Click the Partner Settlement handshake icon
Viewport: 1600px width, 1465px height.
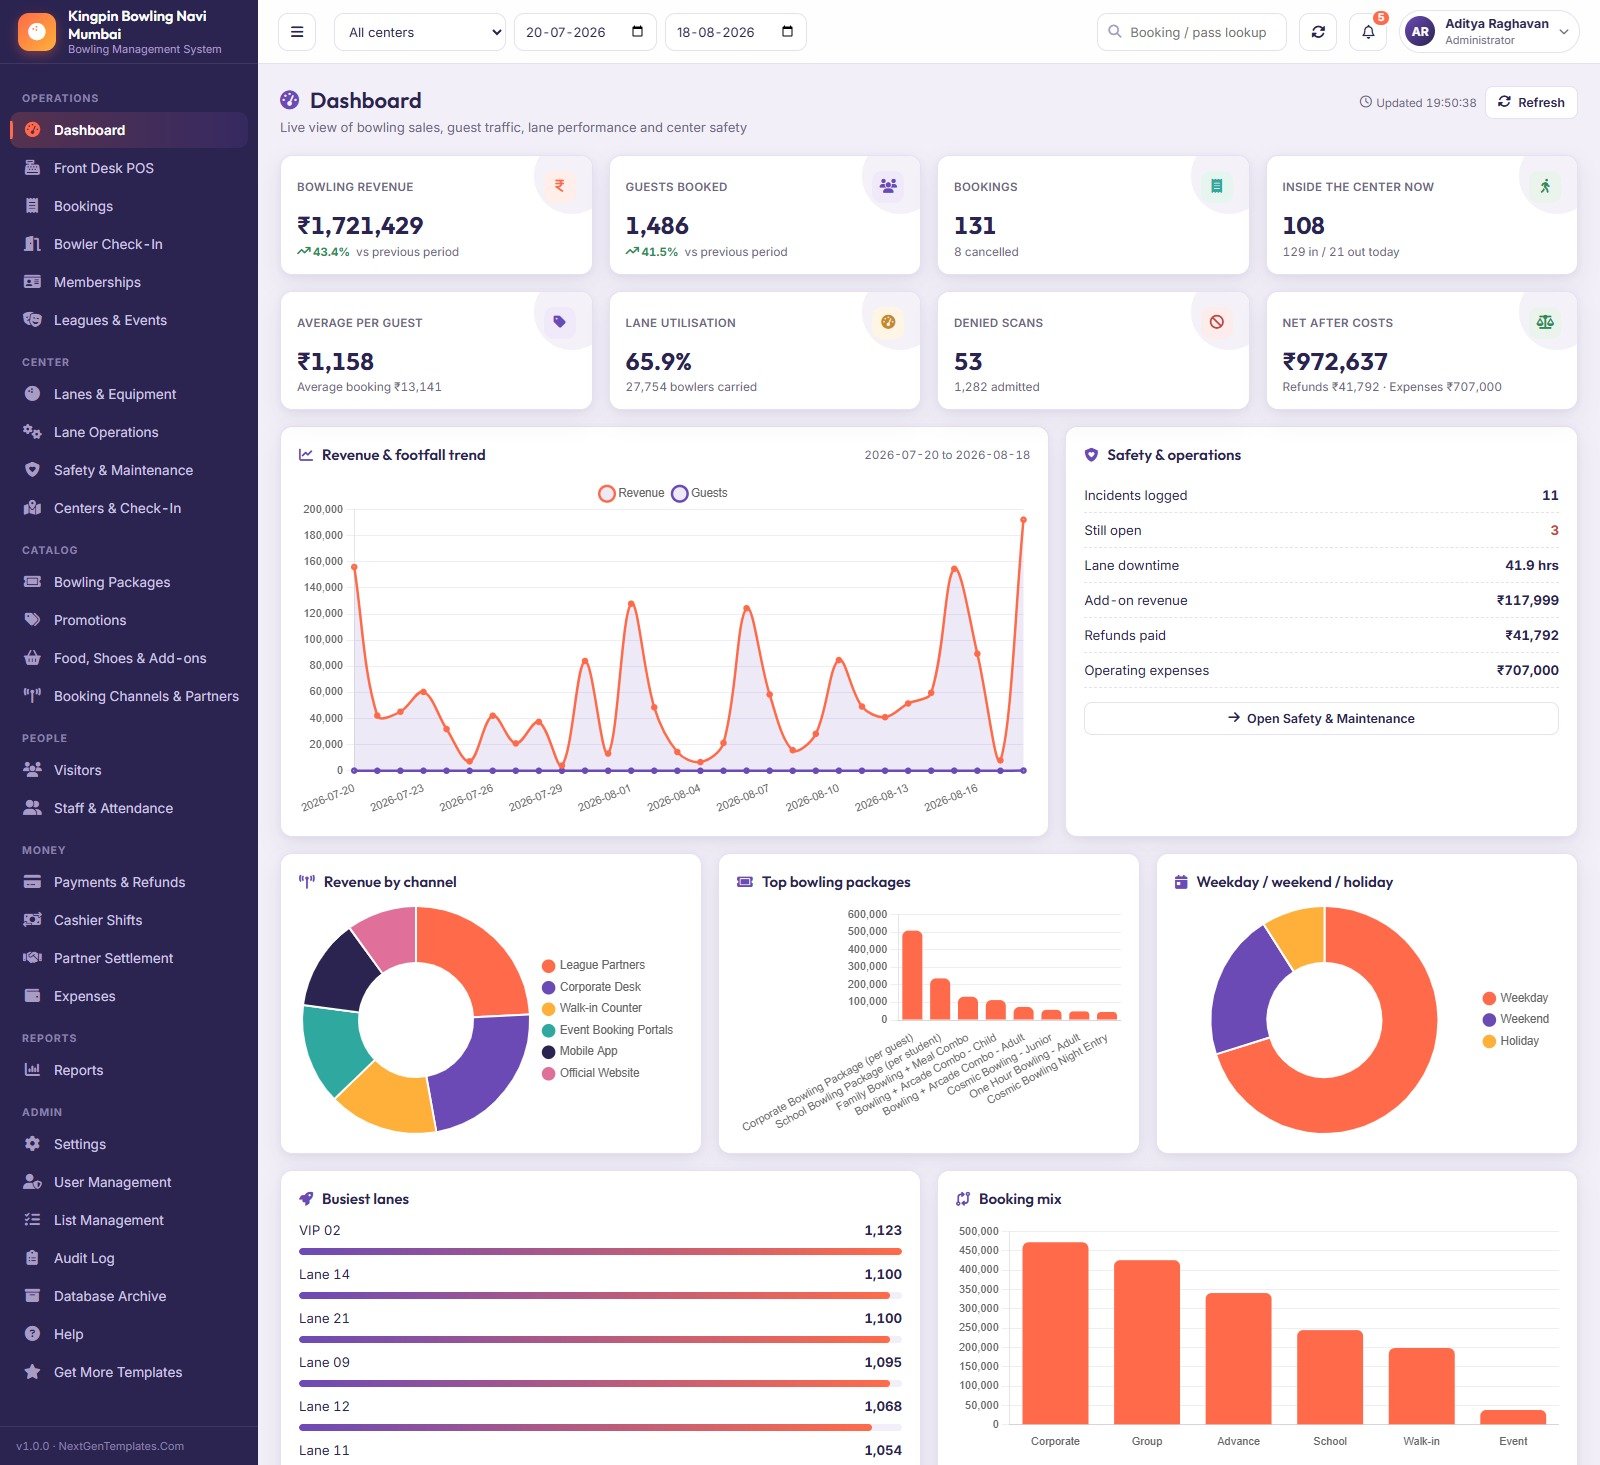(x=32, y=958)
